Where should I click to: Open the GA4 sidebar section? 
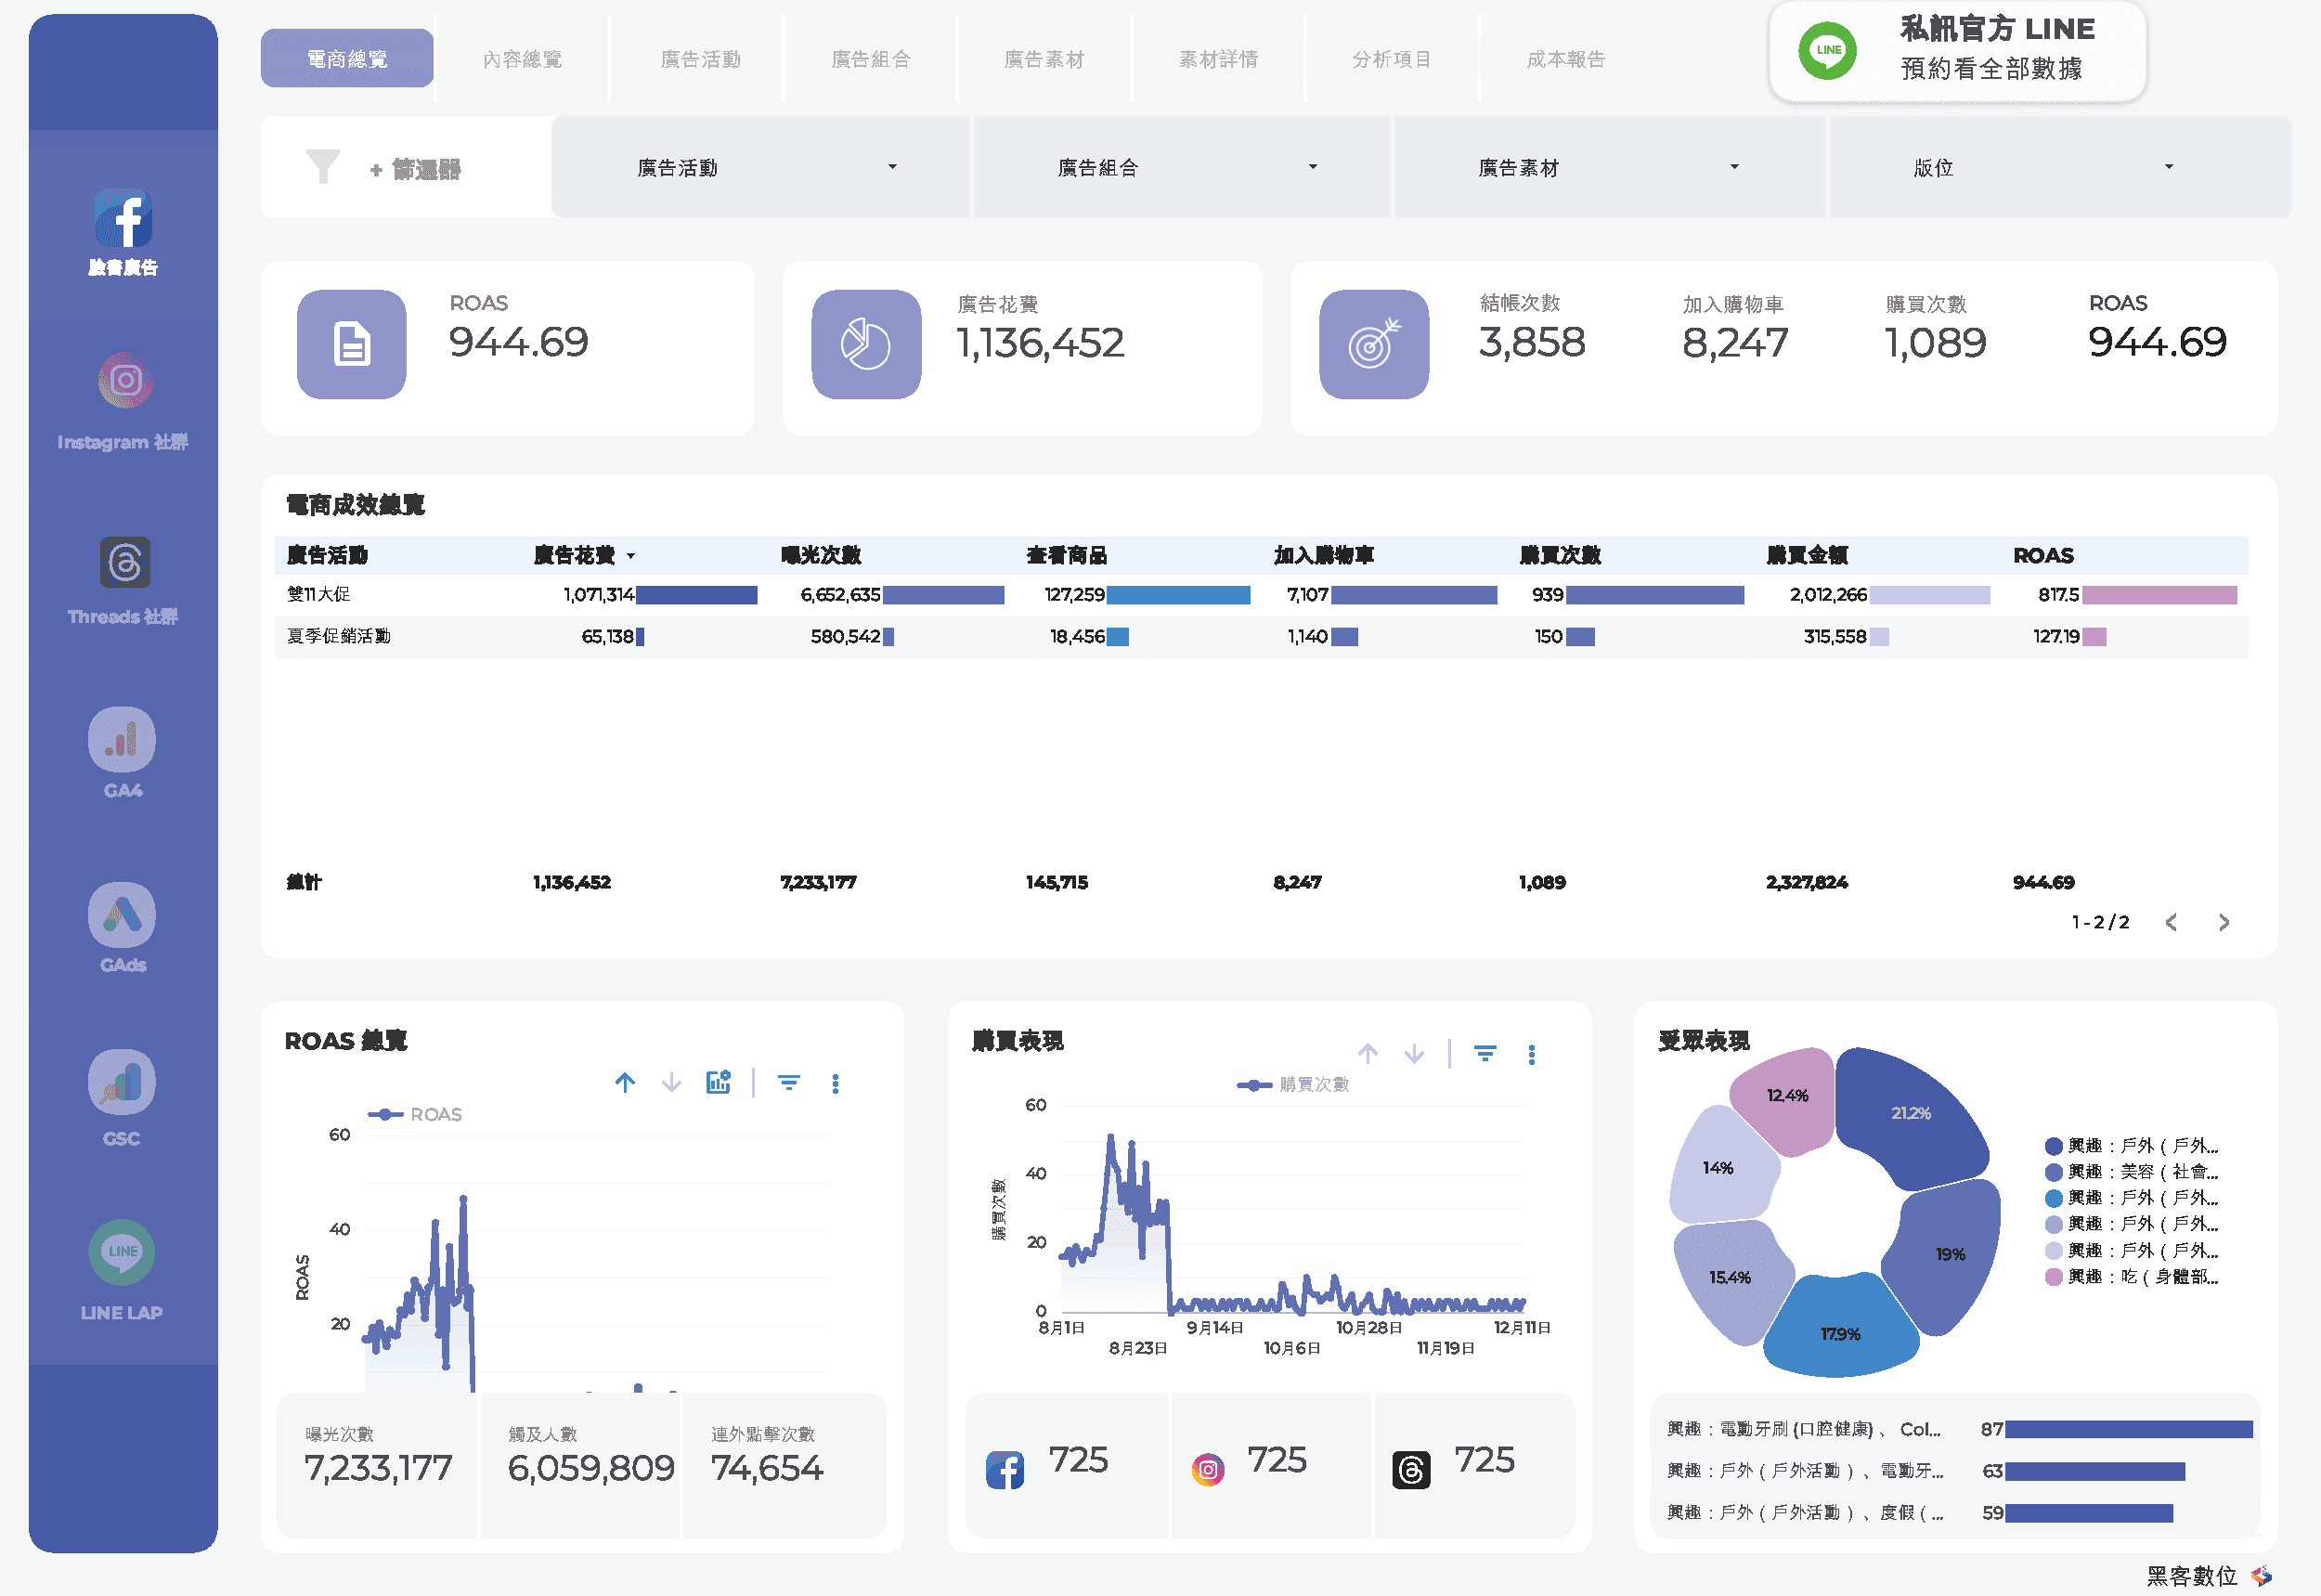coord(122,740)
